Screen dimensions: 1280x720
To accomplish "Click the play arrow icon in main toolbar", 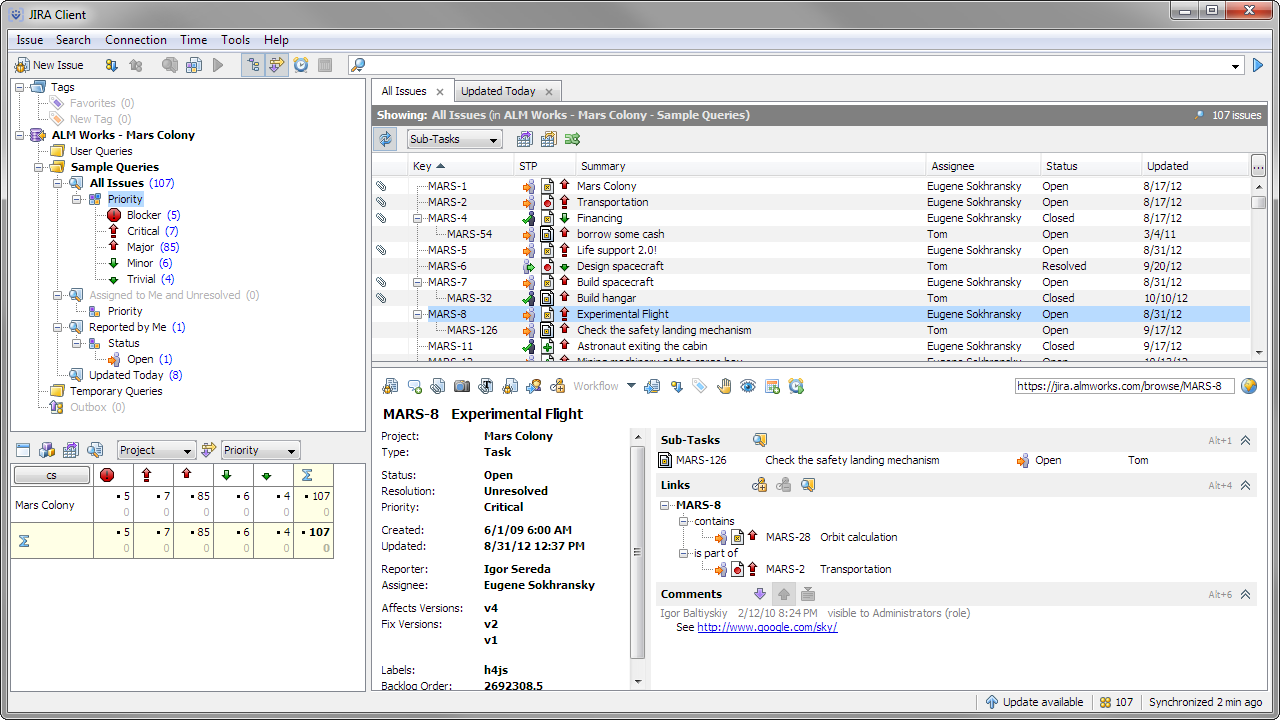I will [218, 65].
